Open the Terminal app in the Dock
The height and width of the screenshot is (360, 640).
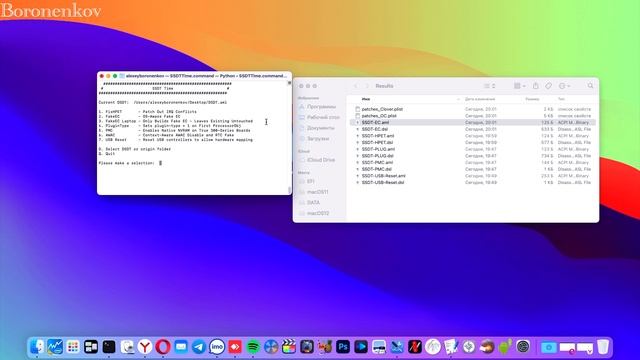point(109,347)
